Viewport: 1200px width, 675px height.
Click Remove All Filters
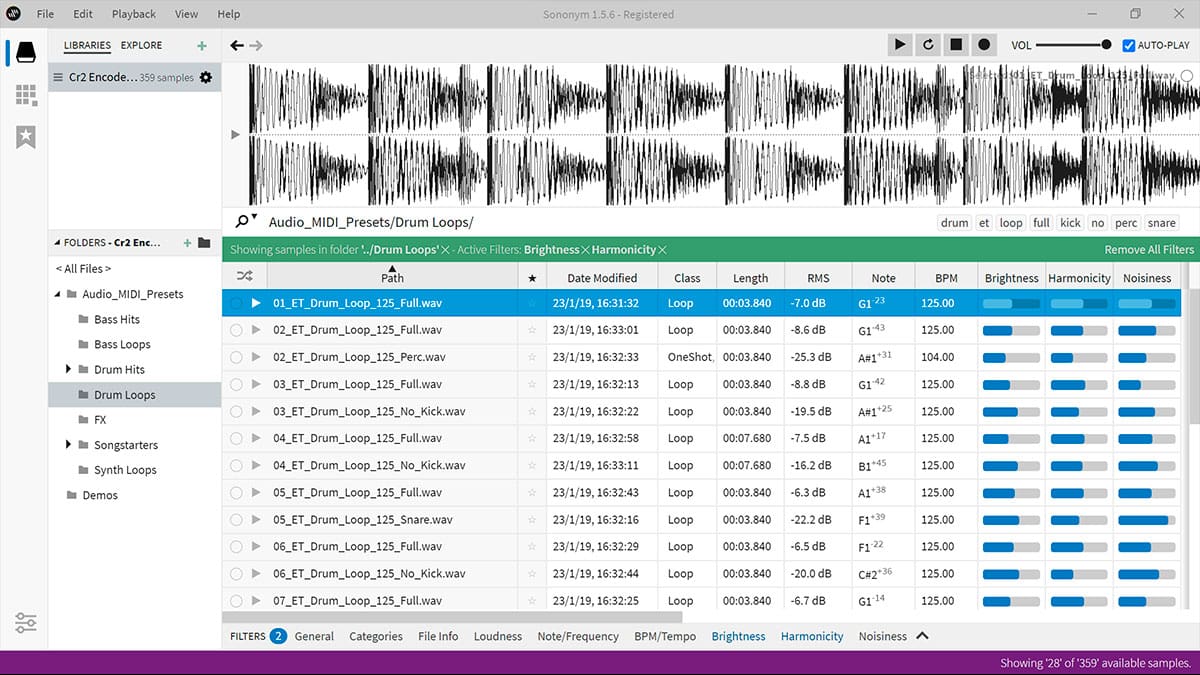1149,250
